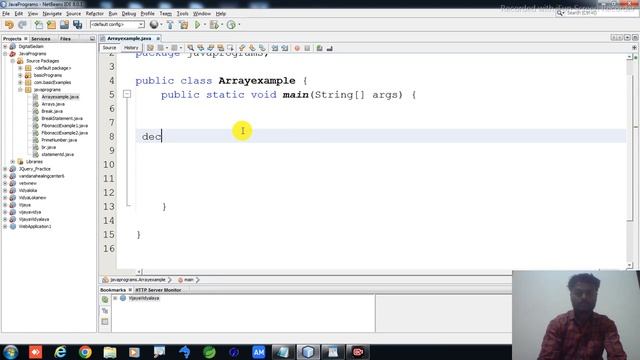Viewport: 640px width, 360px height.
Task: Toggle rectangular selection in editor toolbar
Action: coord(231,48)
